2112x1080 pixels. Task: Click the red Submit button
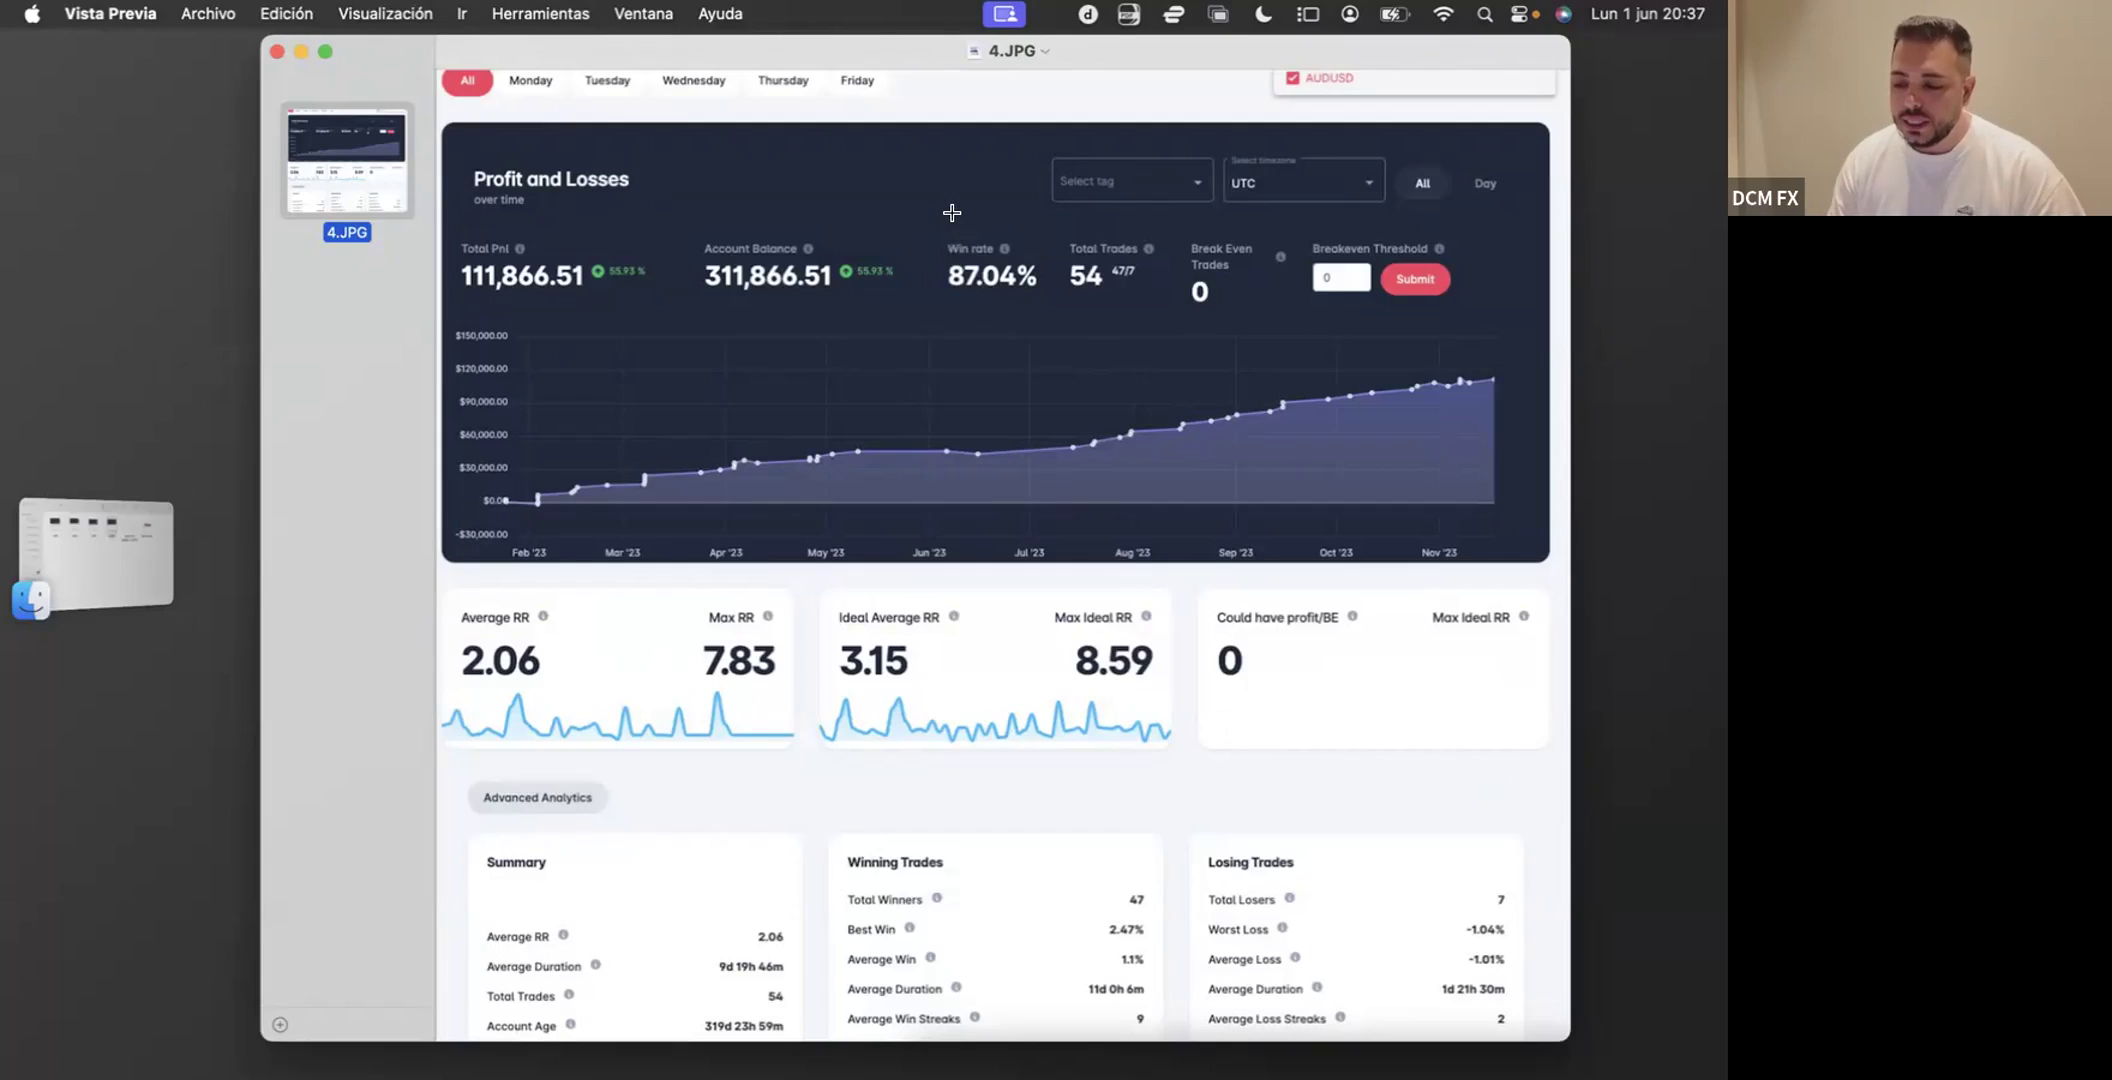pos(1415,279)
